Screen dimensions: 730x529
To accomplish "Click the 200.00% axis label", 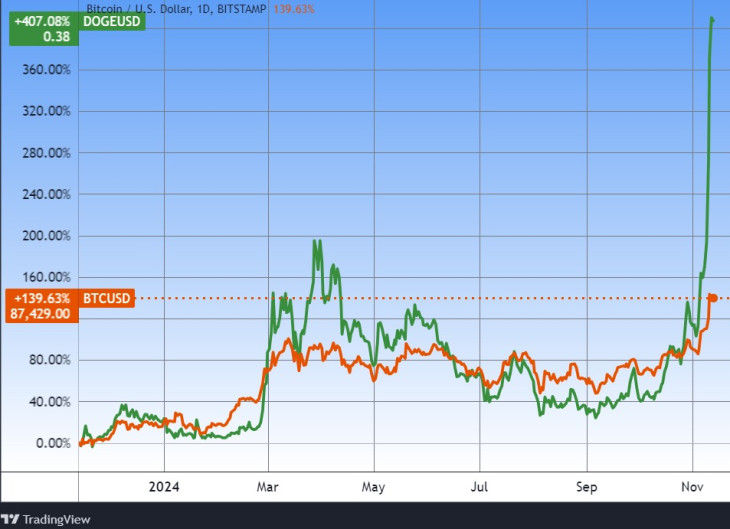I will pos(47,236).
